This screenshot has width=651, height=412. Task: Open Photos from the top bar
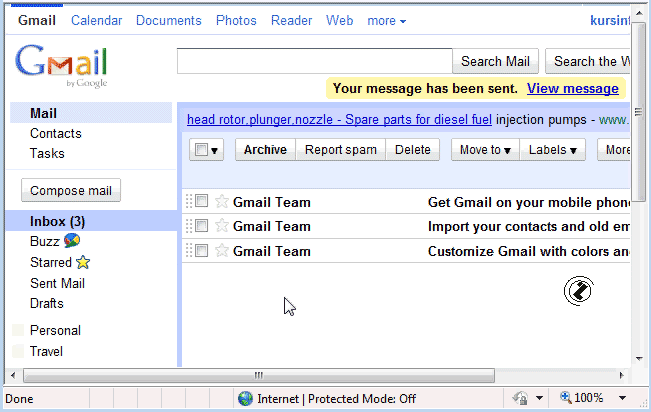coord(236,20)
